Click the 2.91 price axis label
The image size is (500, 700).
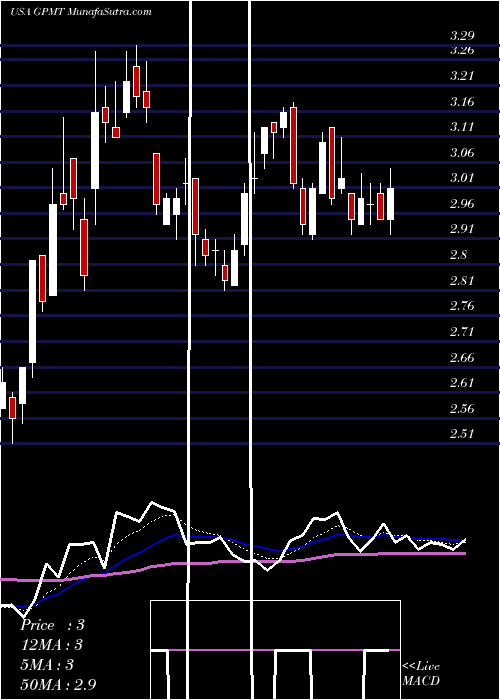(462, 229)
